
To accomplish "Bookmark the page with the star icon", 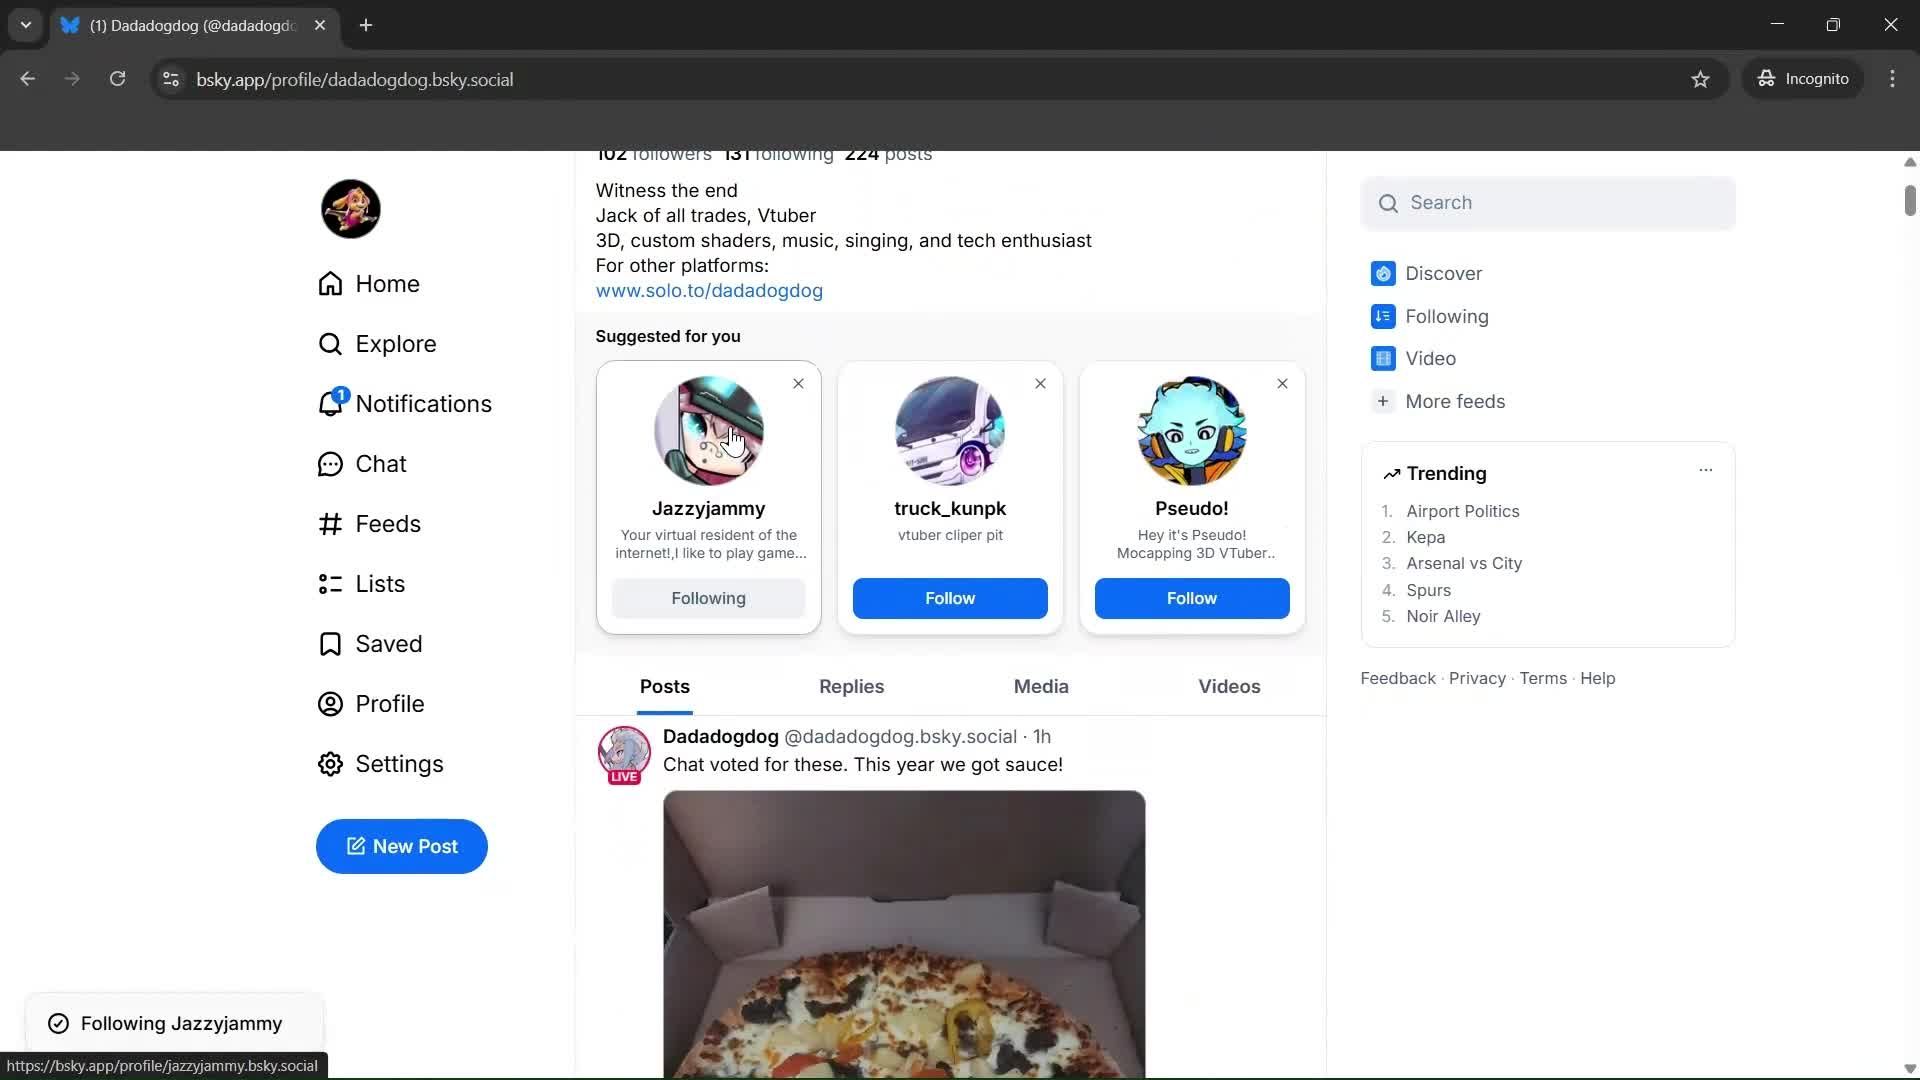I will coord(1701,79).
